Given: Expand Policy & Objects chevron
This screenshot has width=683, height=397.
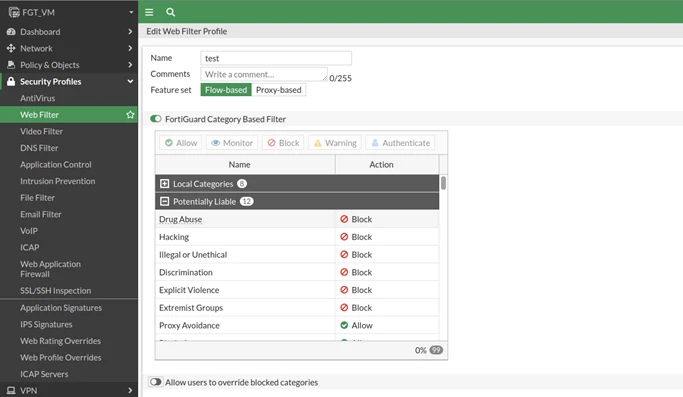Looking at the screenshot, I should 130,65.
